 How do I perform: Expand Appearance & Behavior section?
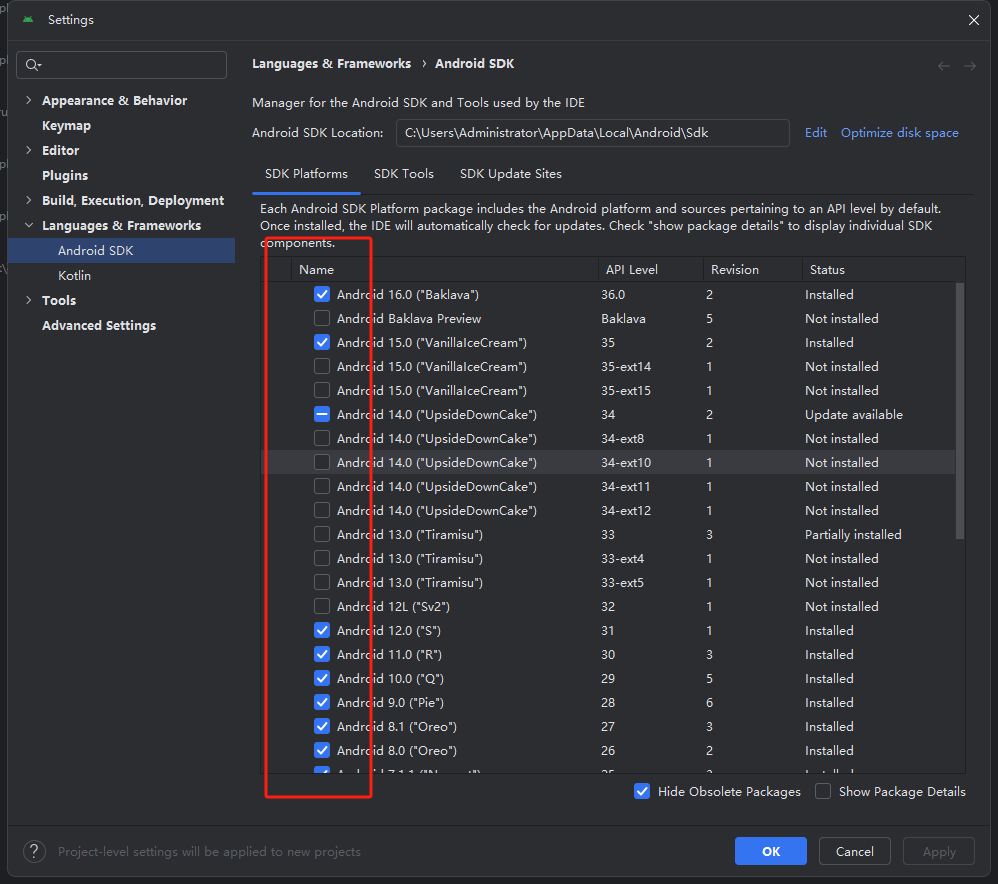[x=29, y=100]
